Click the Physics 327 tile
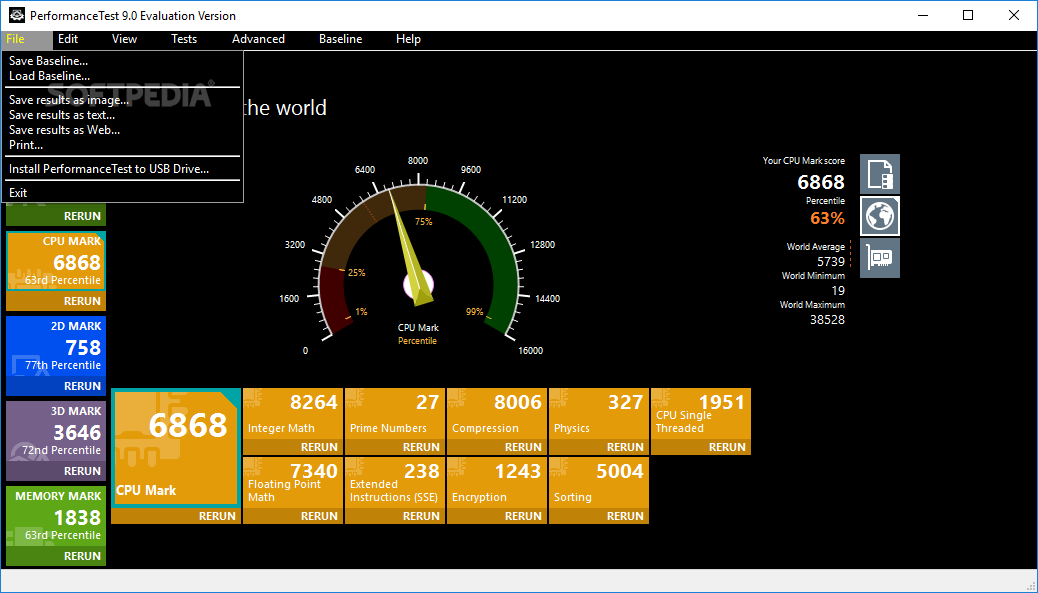The height and width of the screenshot is (593, 1038). [599, 414]
